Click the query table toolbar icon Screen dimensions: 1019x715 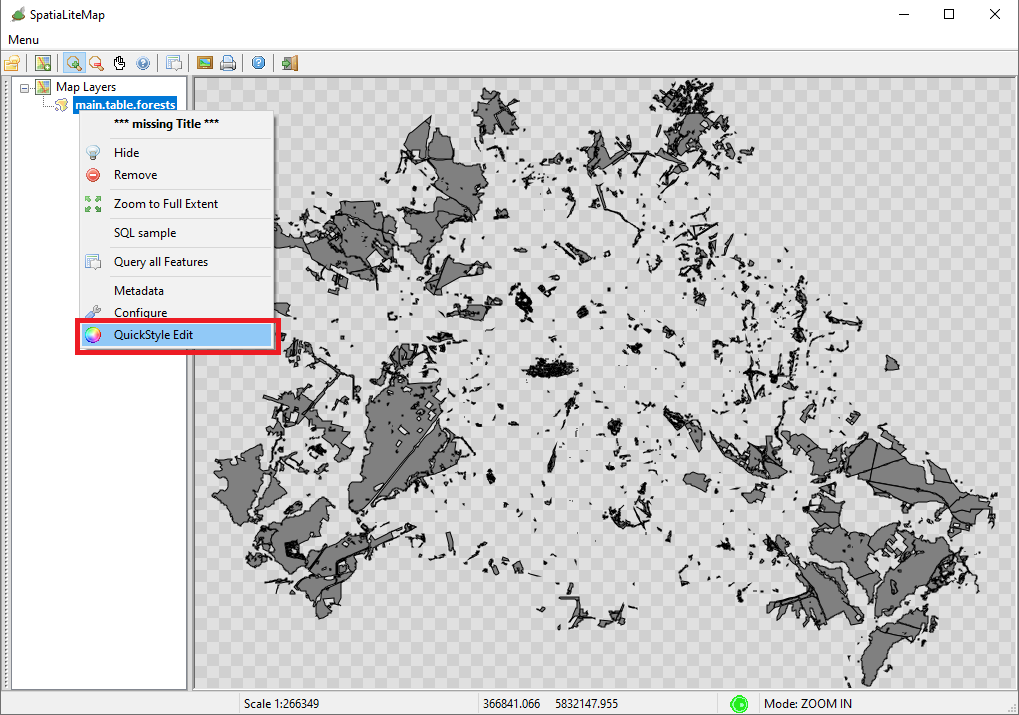(x=174, y=63)
